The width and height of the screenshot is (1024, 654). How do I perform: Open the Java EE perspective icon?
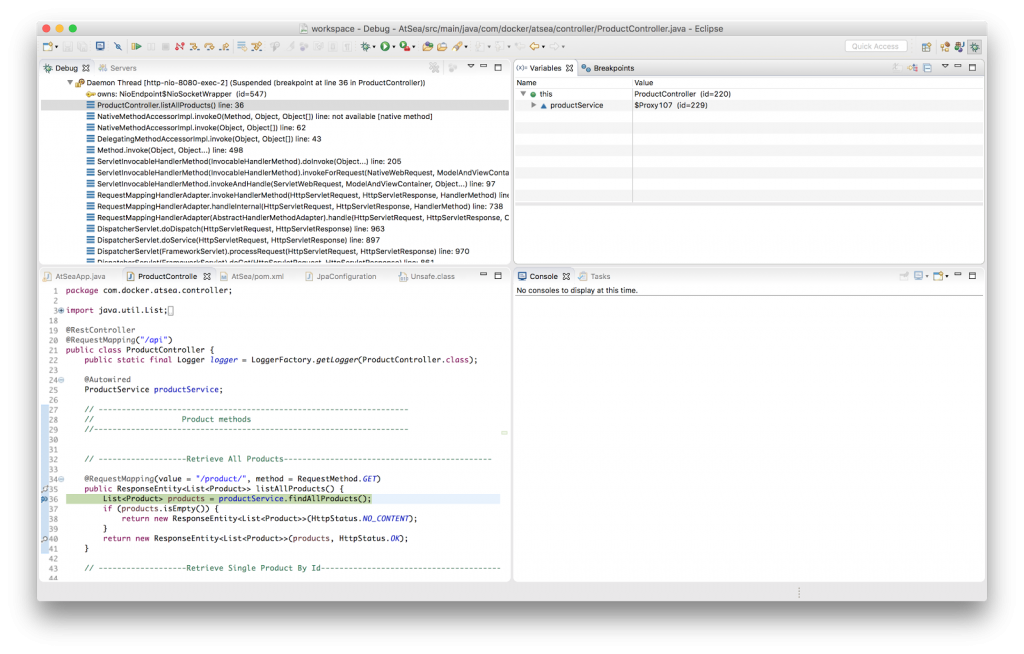point(945,46)
